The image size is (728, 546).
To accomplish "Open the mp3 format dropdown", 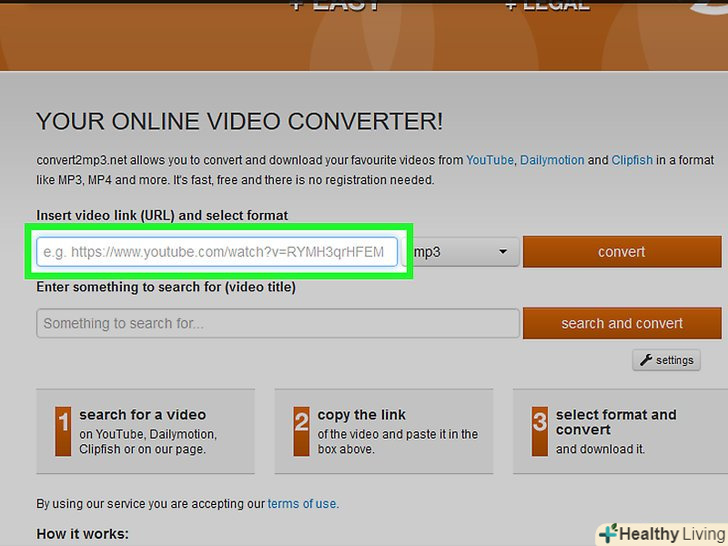I will [461, 252].
